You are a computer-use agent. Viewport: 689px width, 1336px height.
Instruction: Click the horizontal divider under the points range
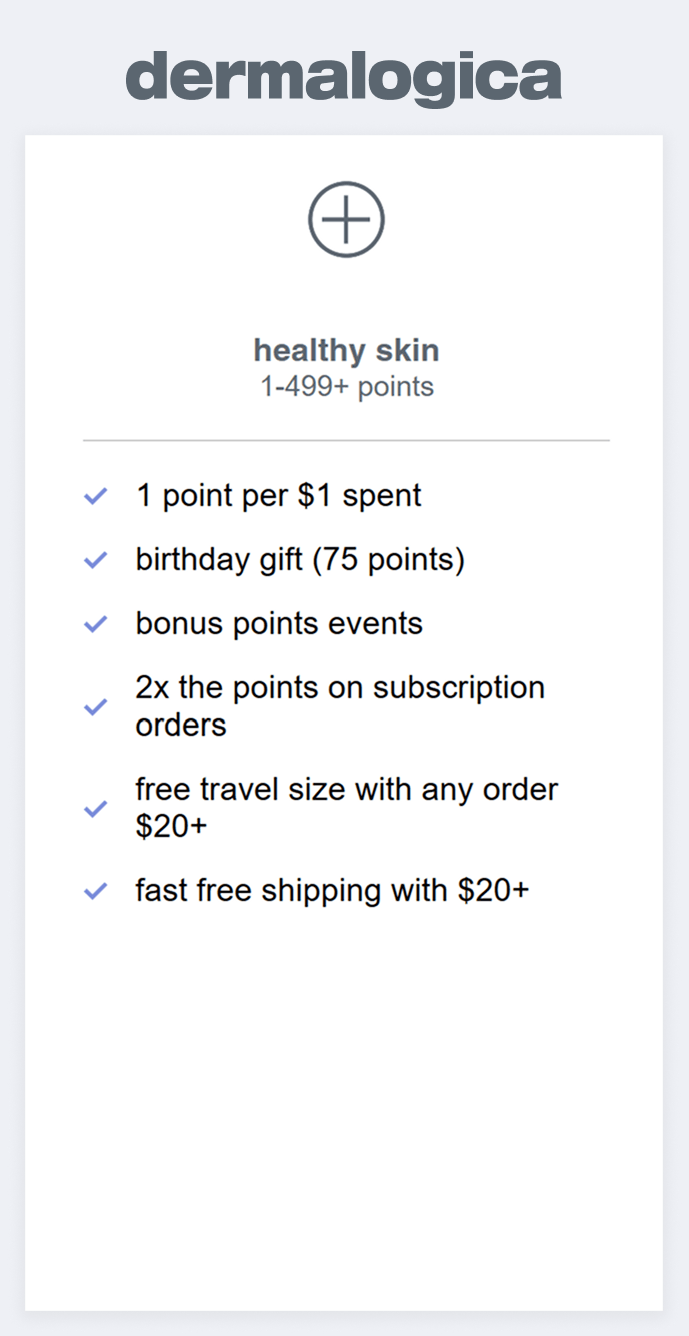pyautogui.click(x=346, y=440)
